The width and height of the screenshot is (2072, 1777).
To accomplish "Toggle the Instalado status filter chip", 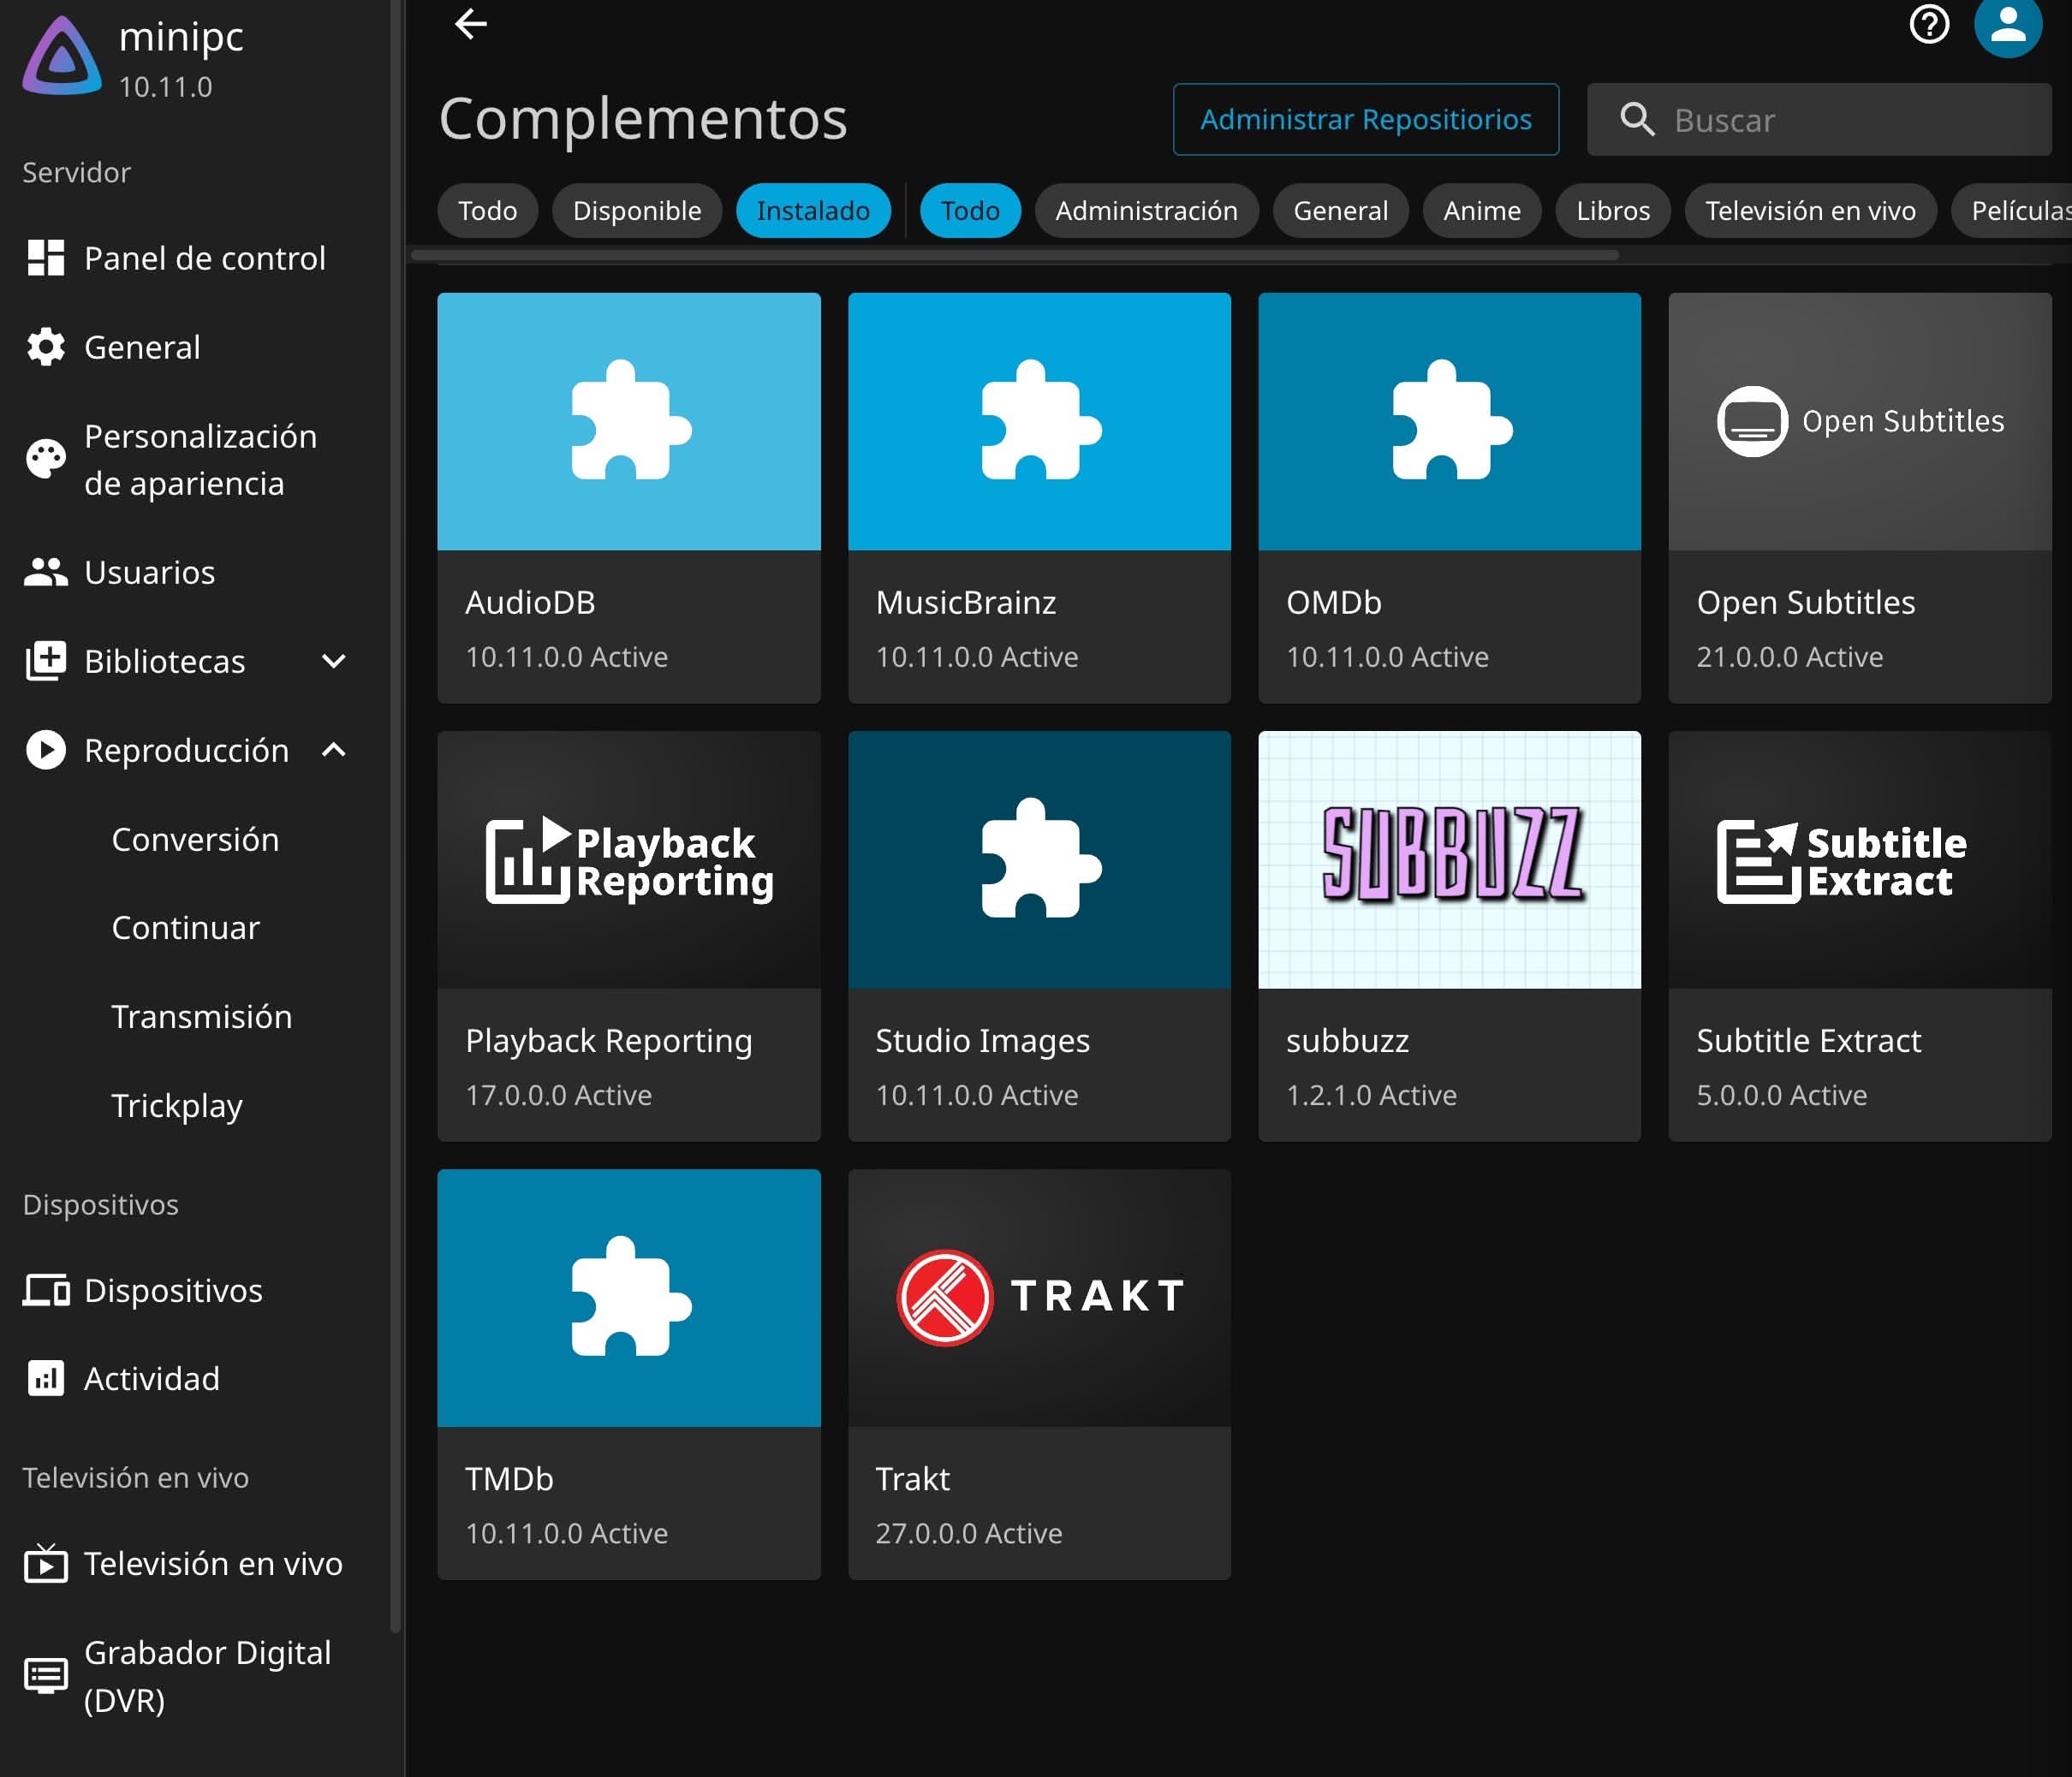I will click(812, 211).
